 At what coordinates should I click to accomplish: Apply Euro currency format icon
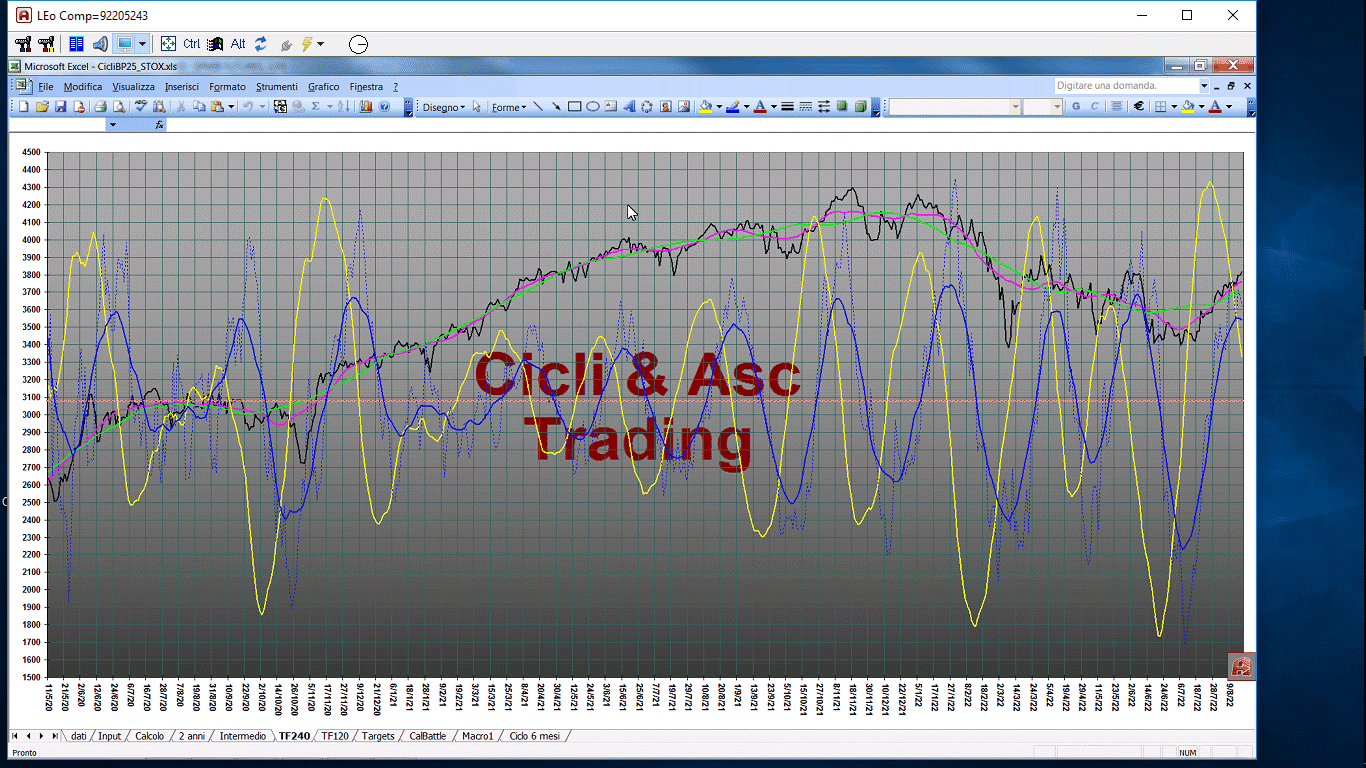1138,106
